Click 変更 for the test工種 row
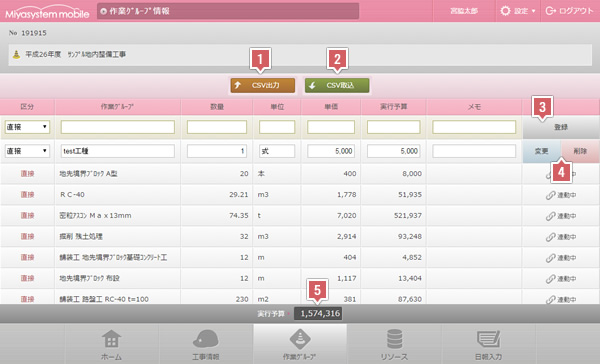The image size is (600, 364). coord(541,151)
